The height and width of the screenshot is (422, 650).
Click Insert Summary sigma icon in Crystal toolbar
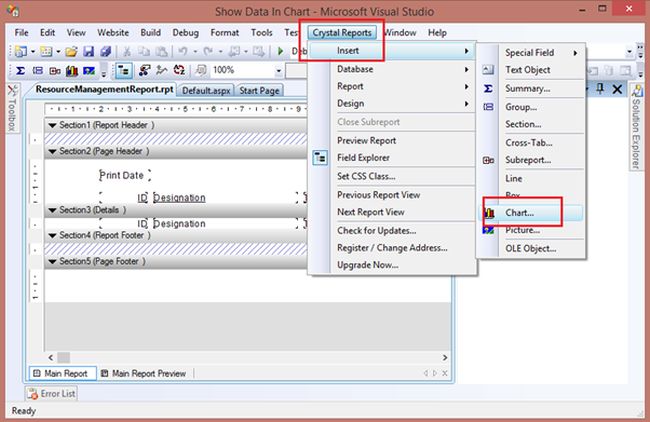click(20, 71)
